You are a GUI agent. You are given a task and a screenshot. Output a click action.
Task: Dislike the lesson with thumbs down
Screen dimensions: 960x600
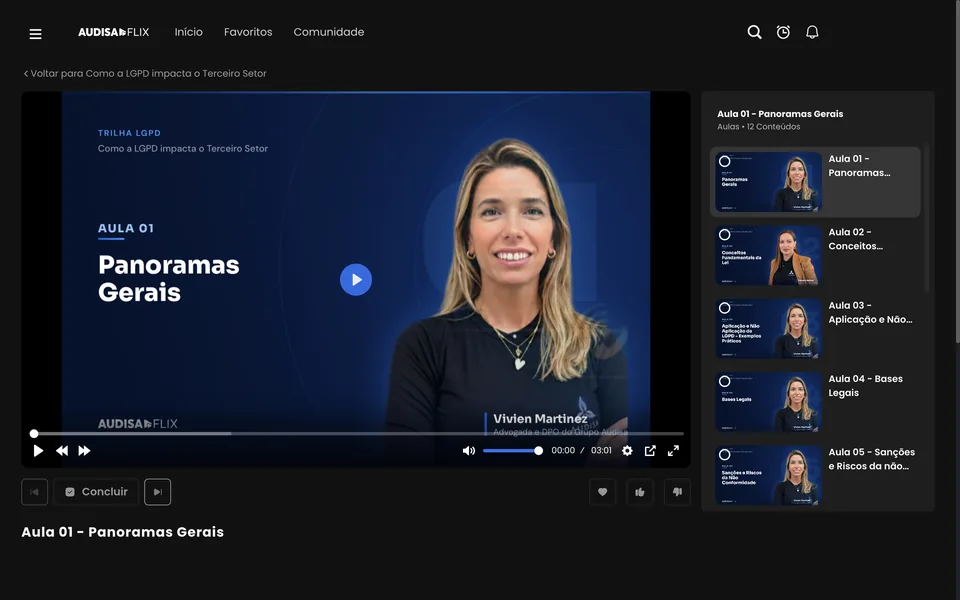[x=677, y=492]
